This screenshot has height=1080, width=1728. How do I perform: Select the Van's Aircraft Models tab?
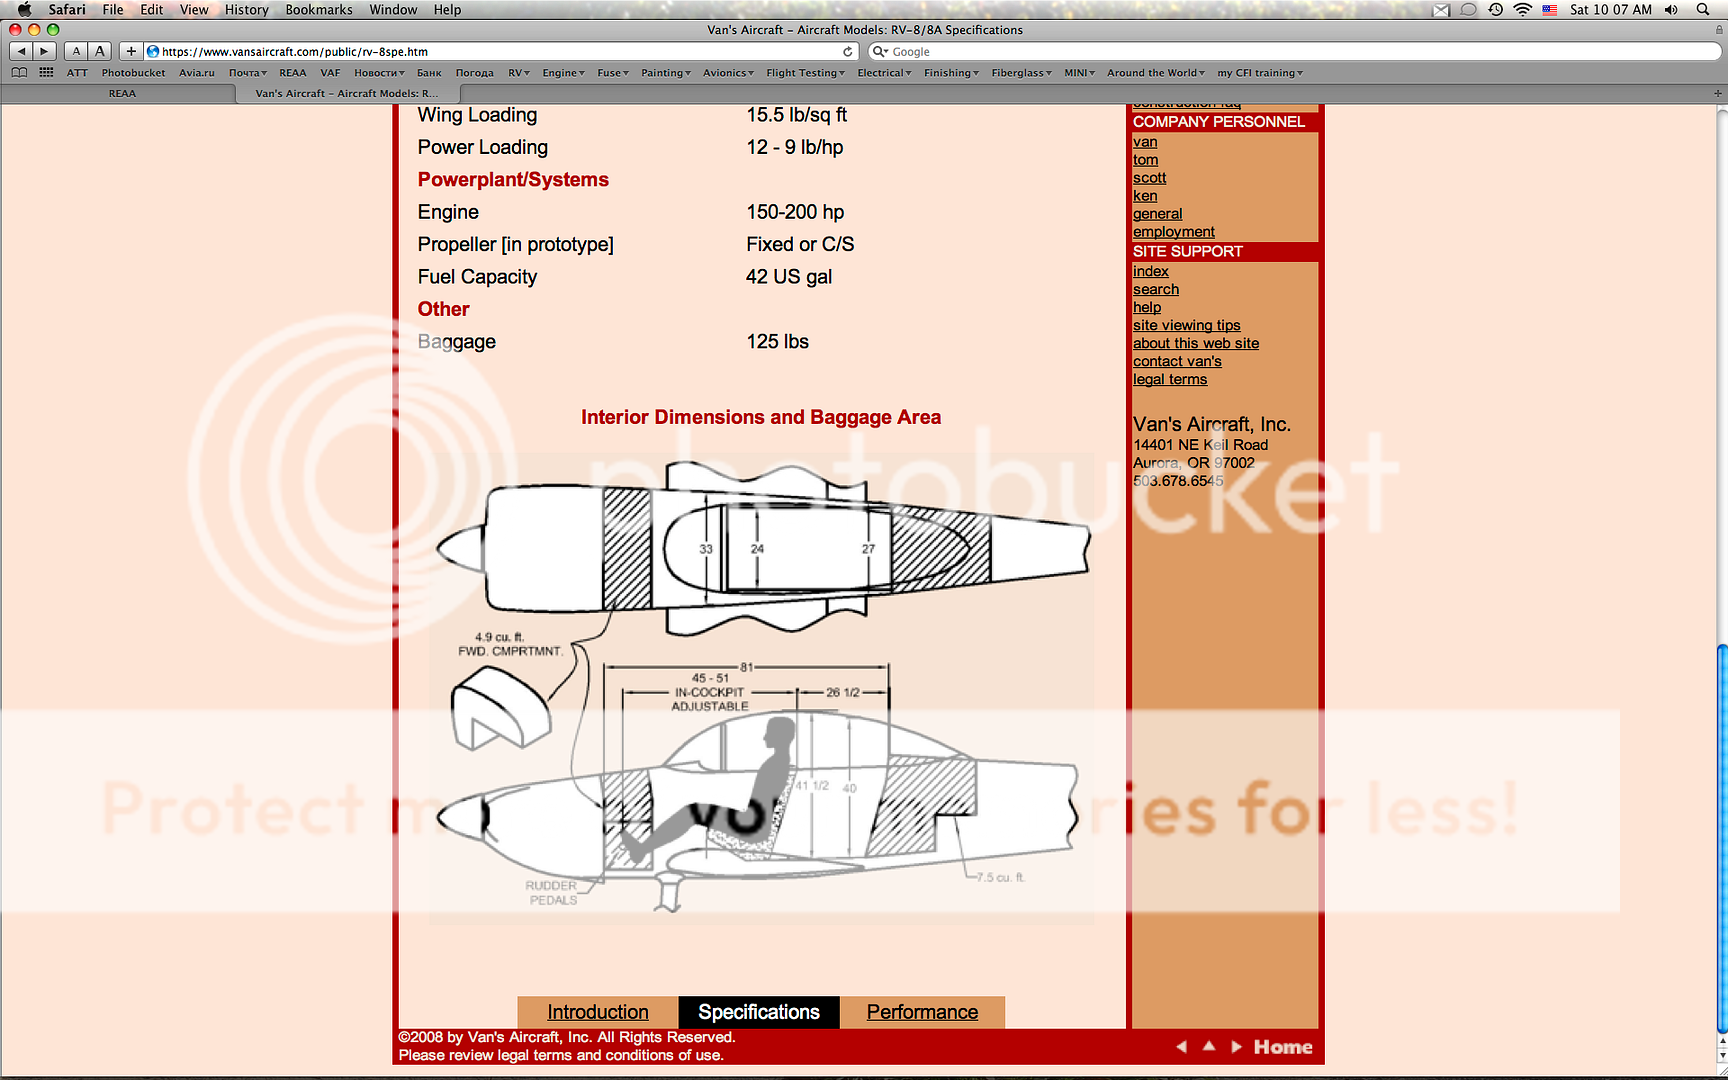click(x=347, y=93)
